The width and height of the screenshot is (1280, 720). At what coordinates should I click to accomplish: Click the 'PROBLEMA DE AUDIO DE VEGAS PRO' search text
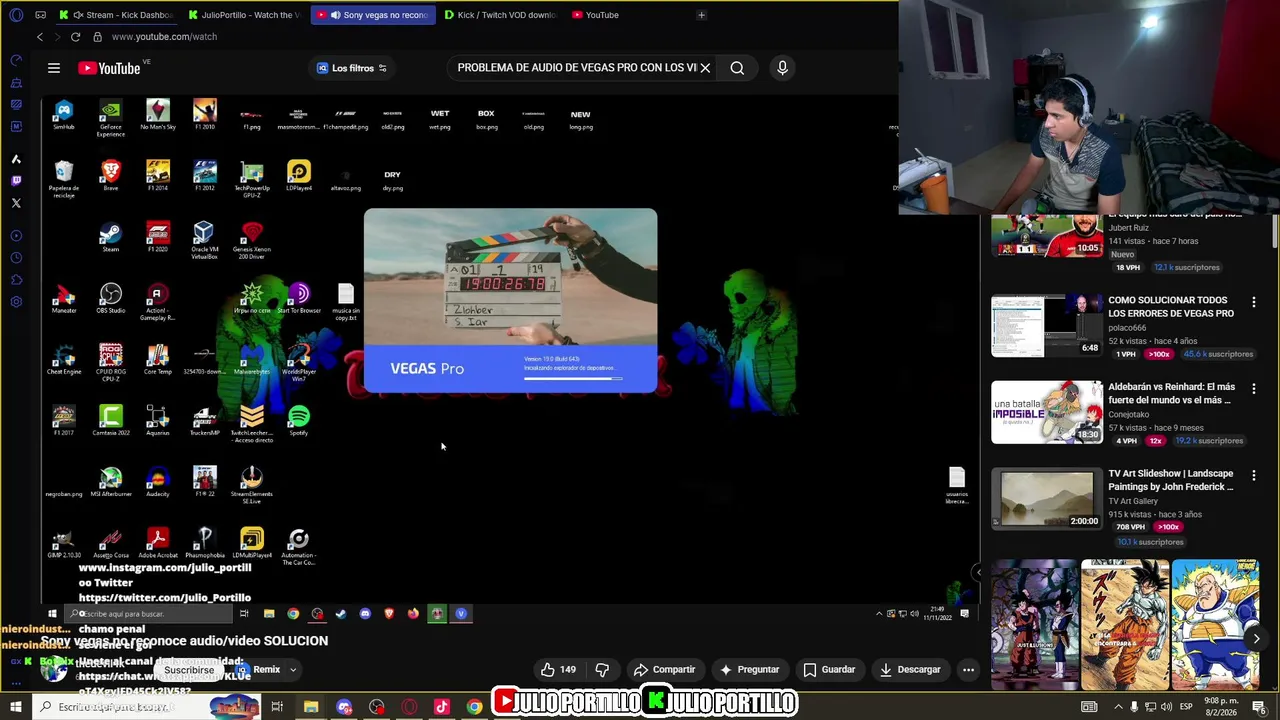pos(577,68)
